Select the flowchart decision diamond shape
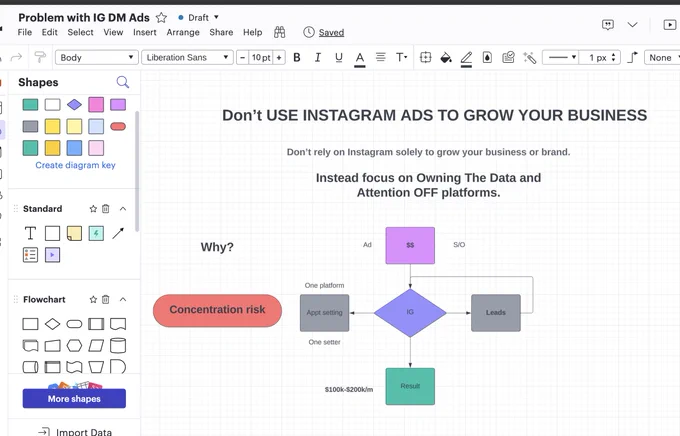This screenshot has height=436, width=680. tap(52, 324)
